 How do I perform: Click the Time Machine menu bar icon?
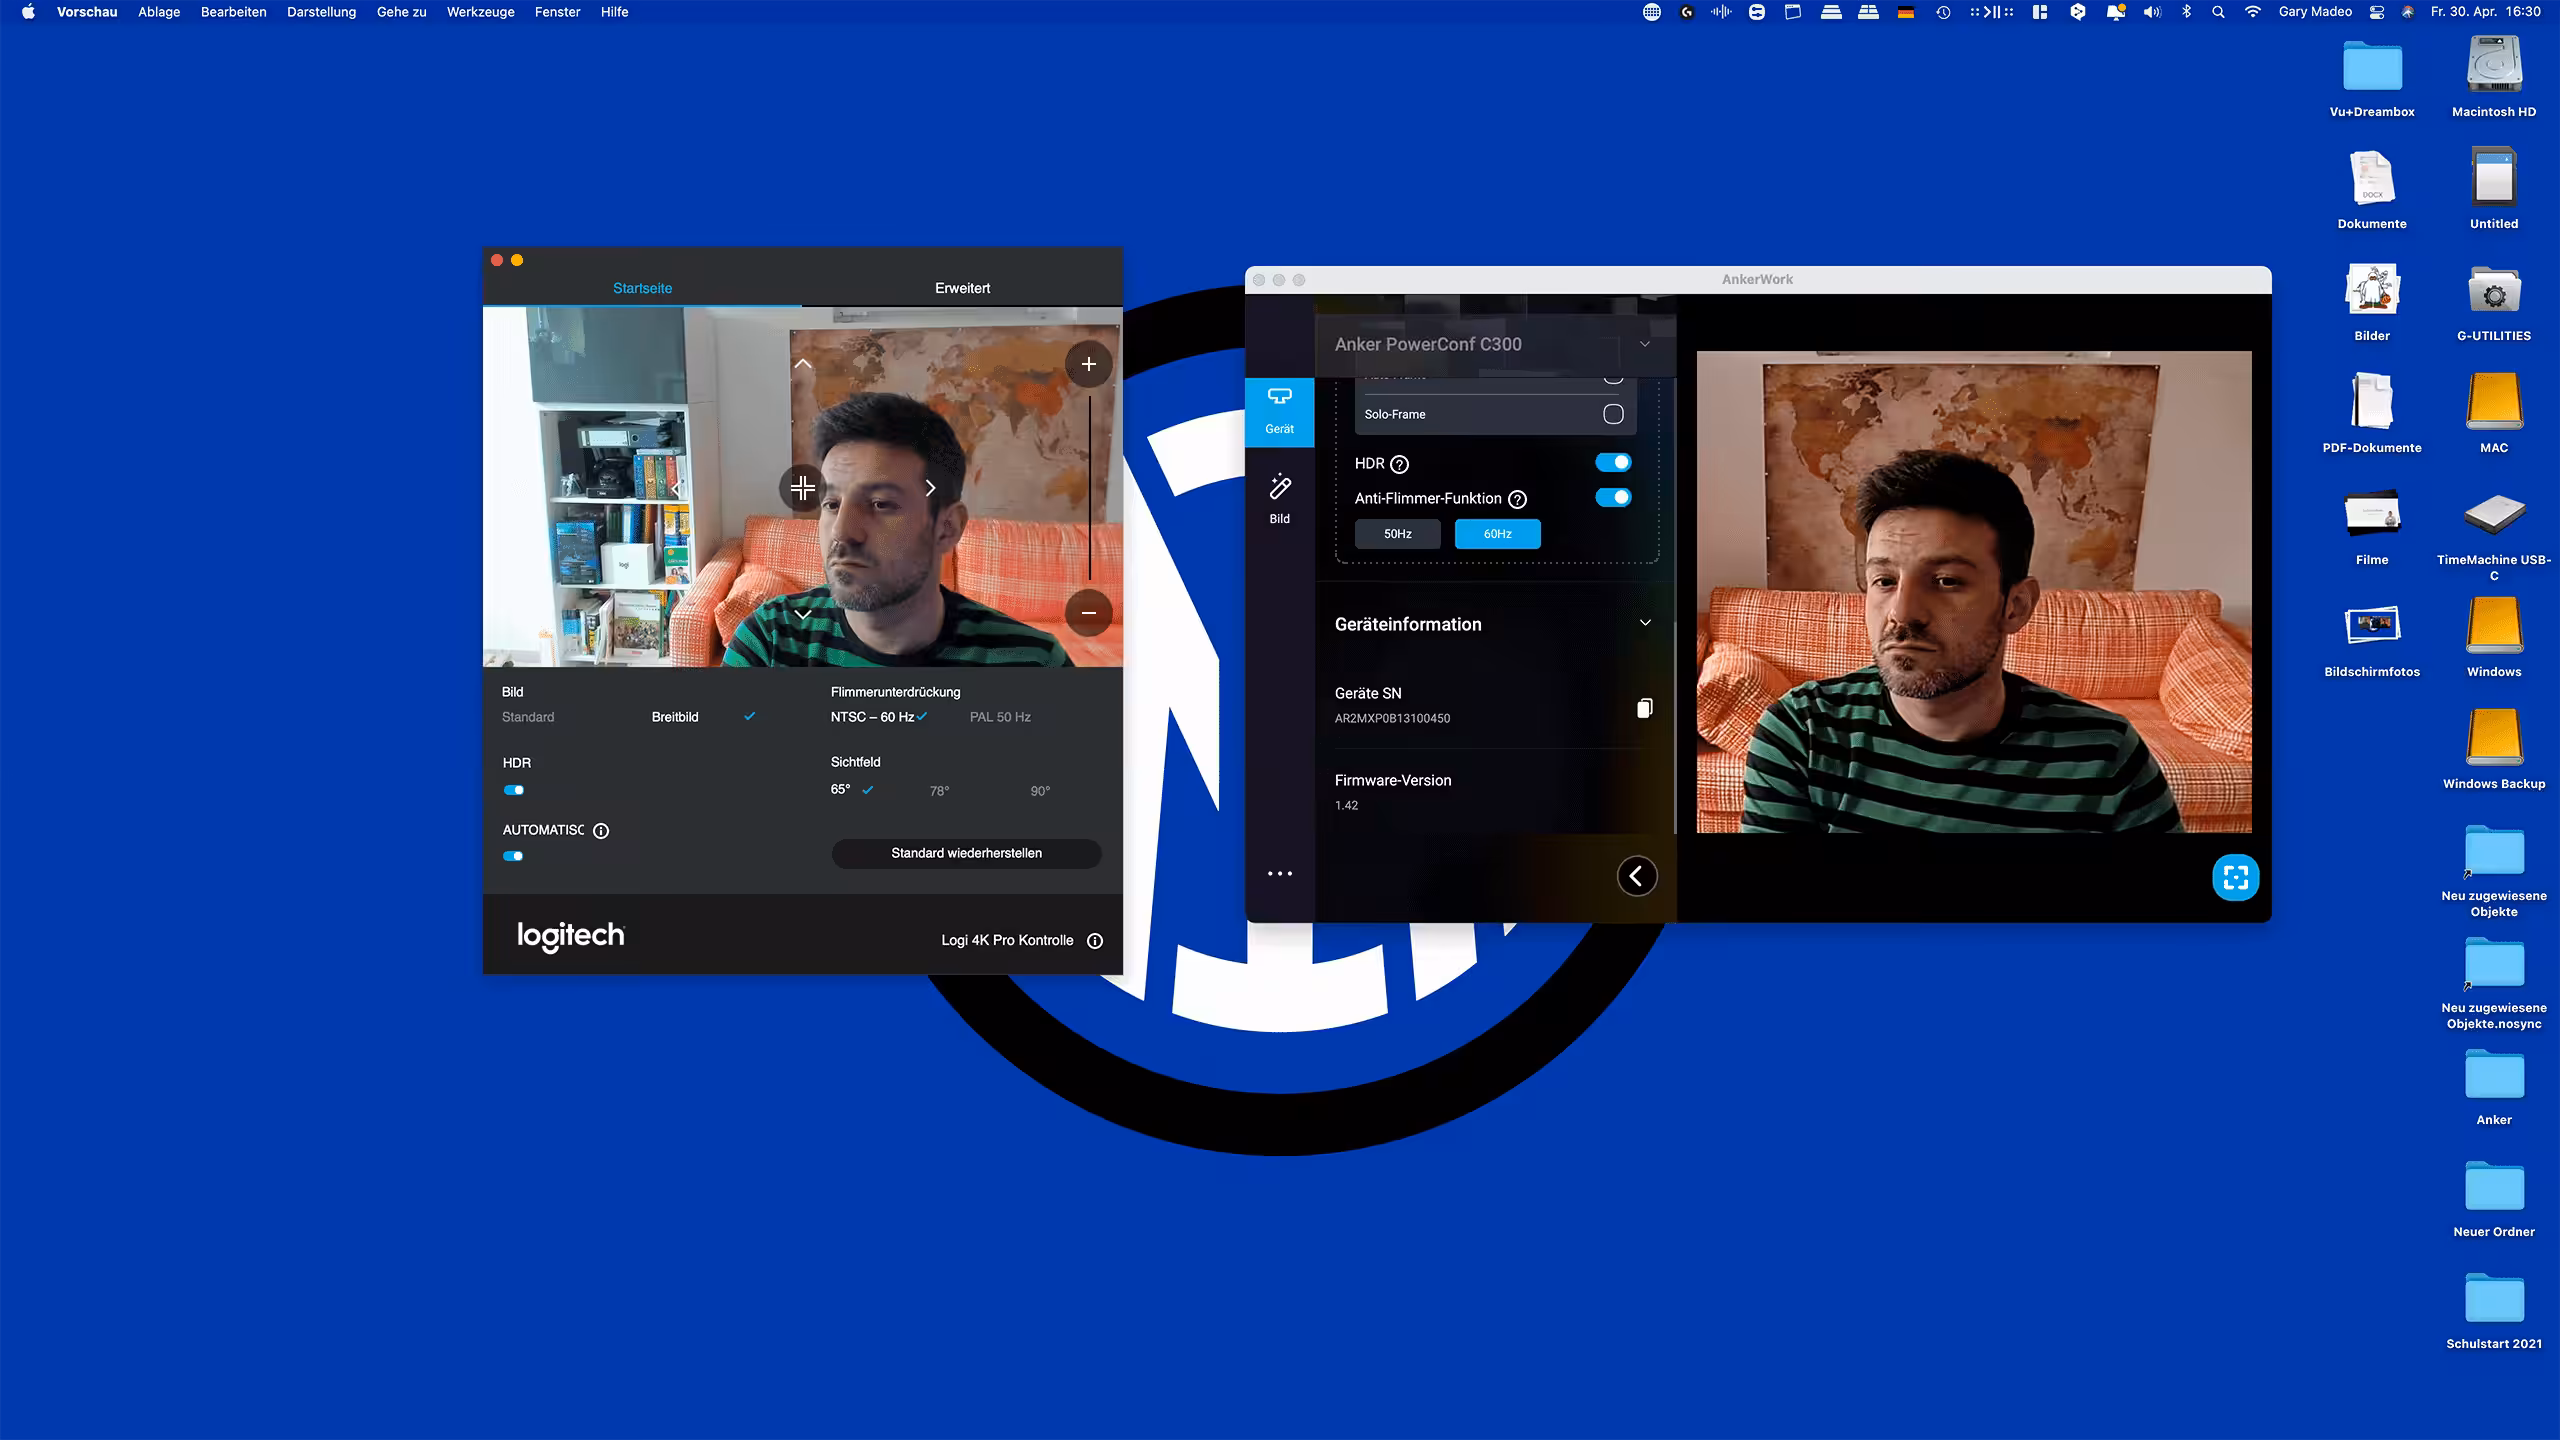tap(1943, 12)
